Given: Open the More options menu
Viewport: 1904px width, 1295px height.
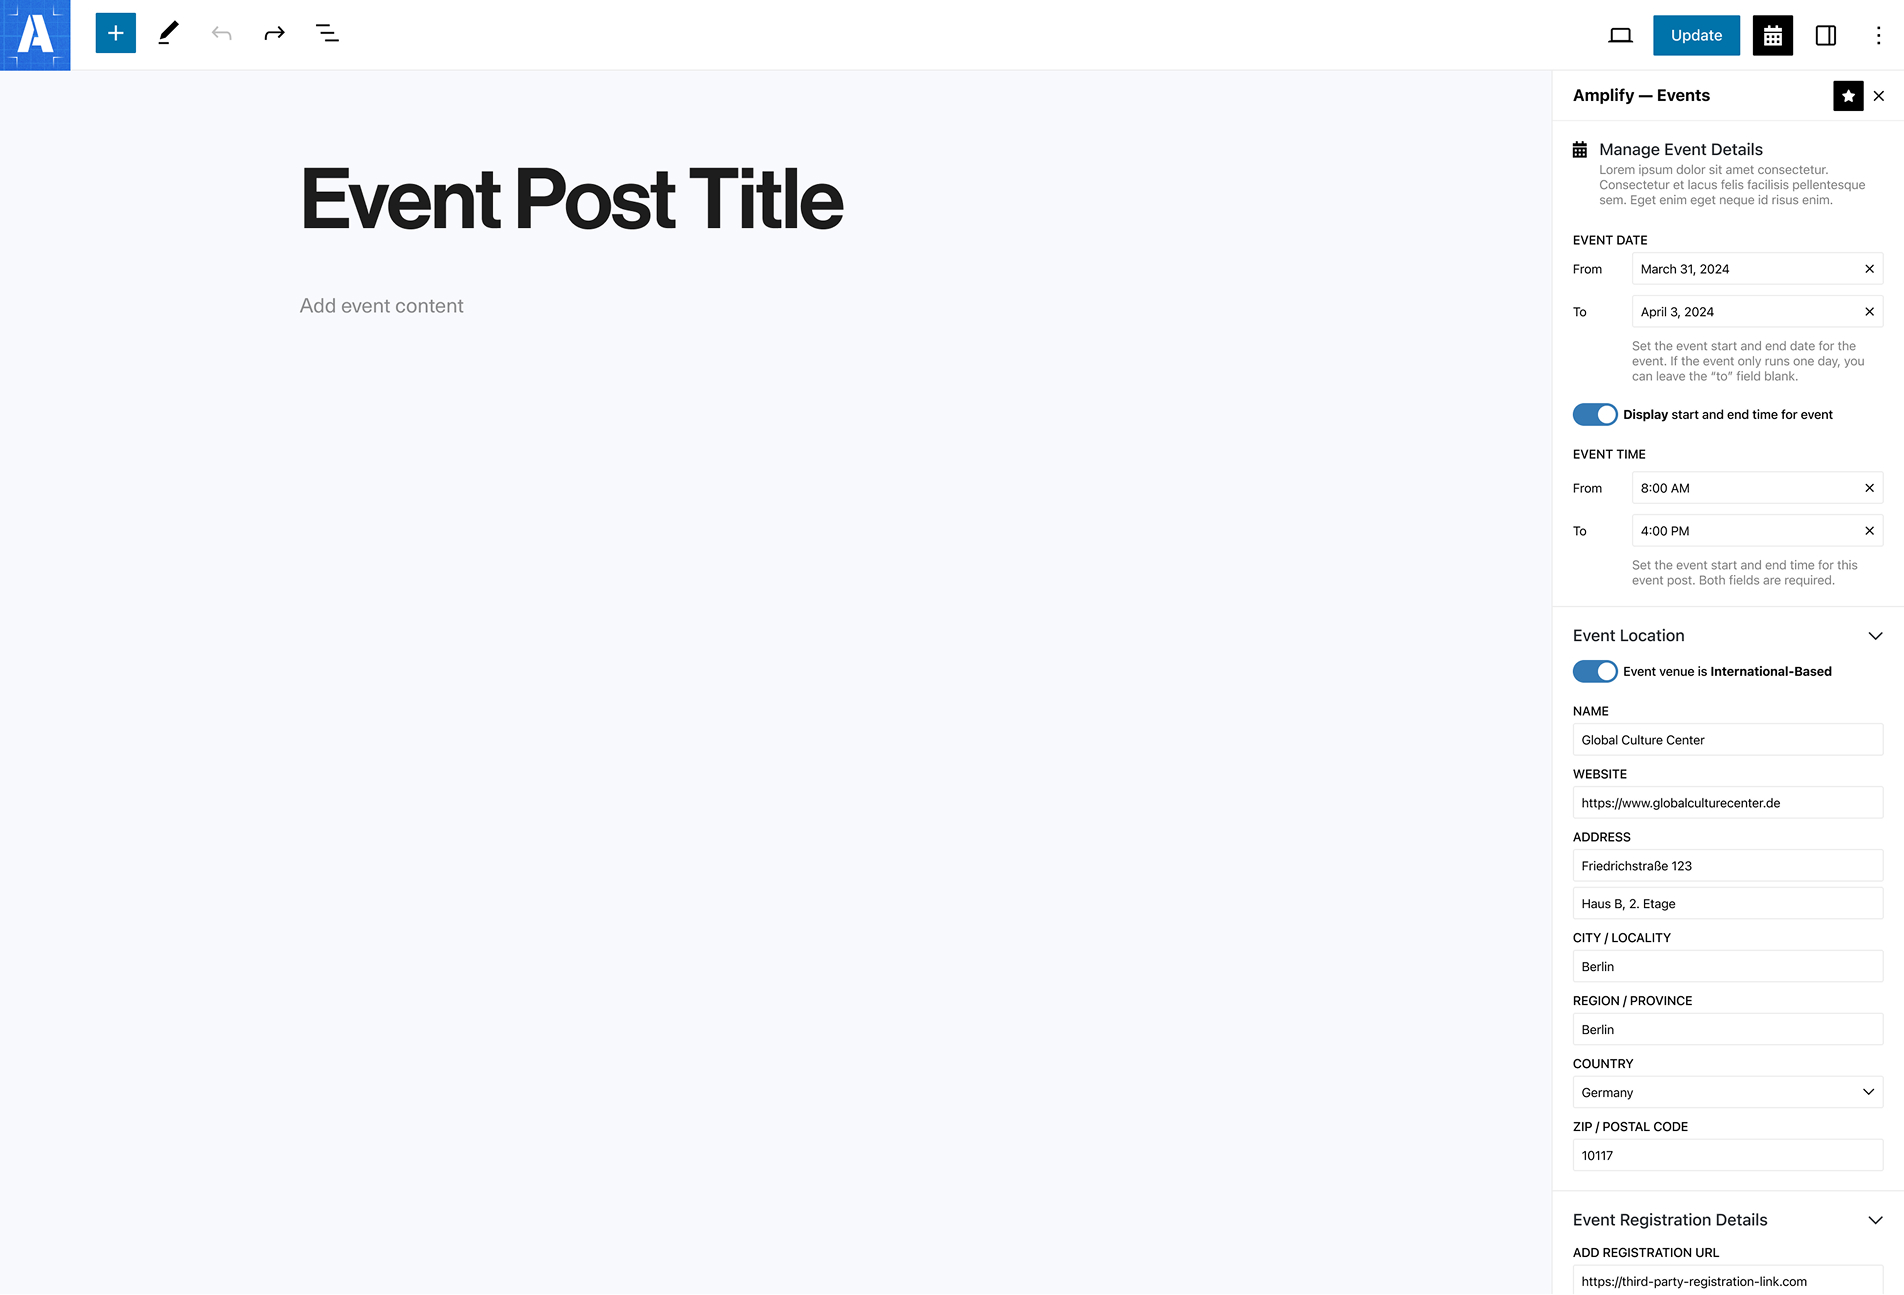Looking at the screenshot, I should tap(1878, 35).
